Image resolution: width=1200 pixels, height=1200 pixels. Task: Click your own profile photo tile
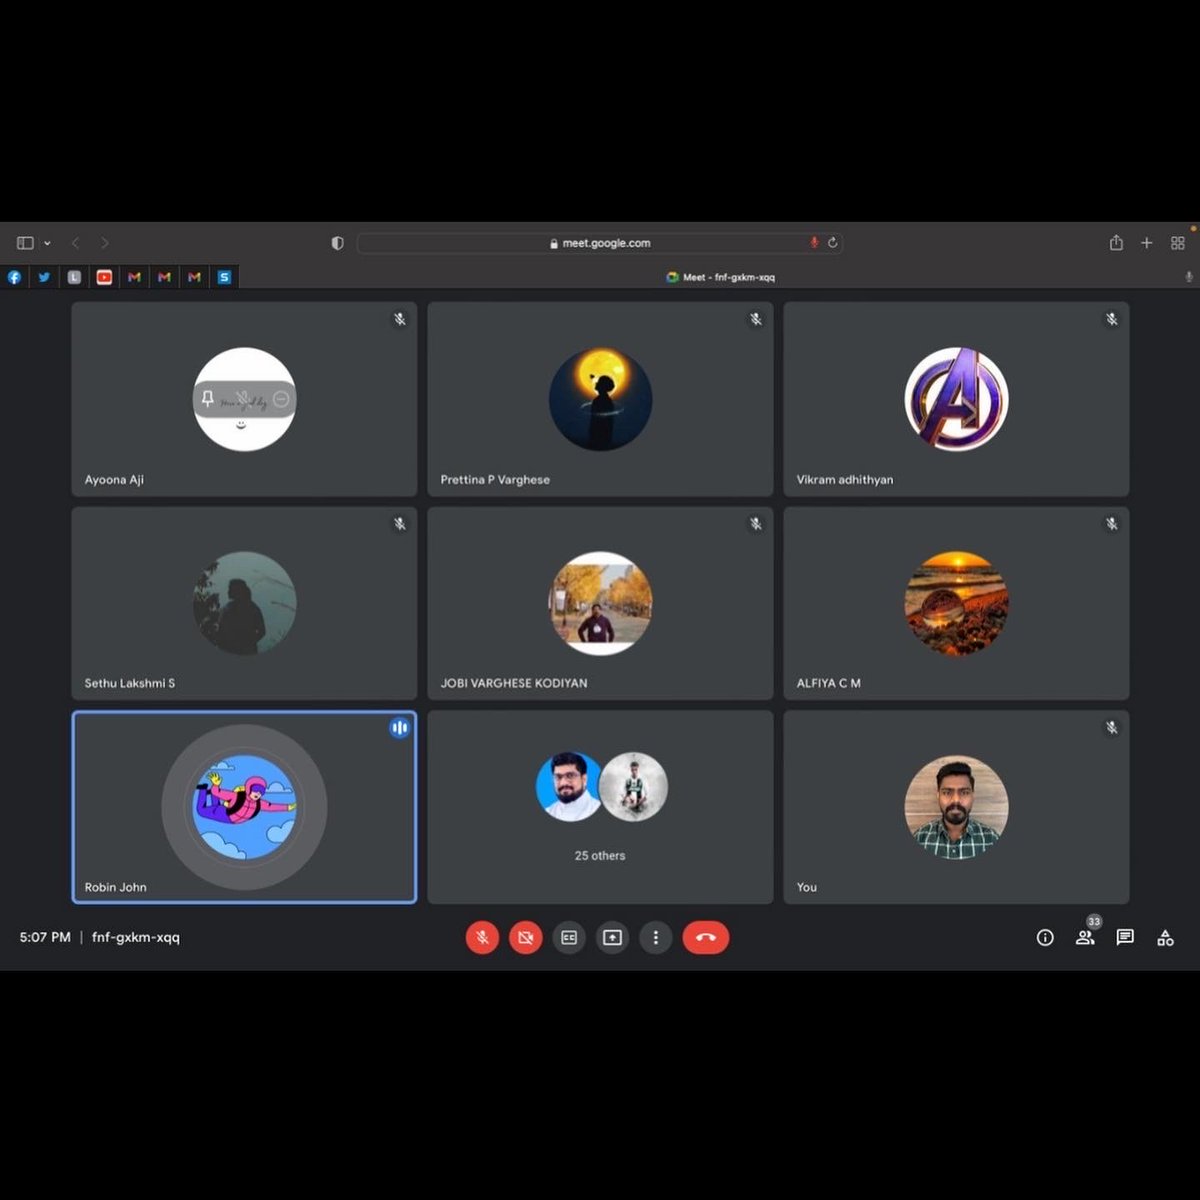(x=956, y=807)
